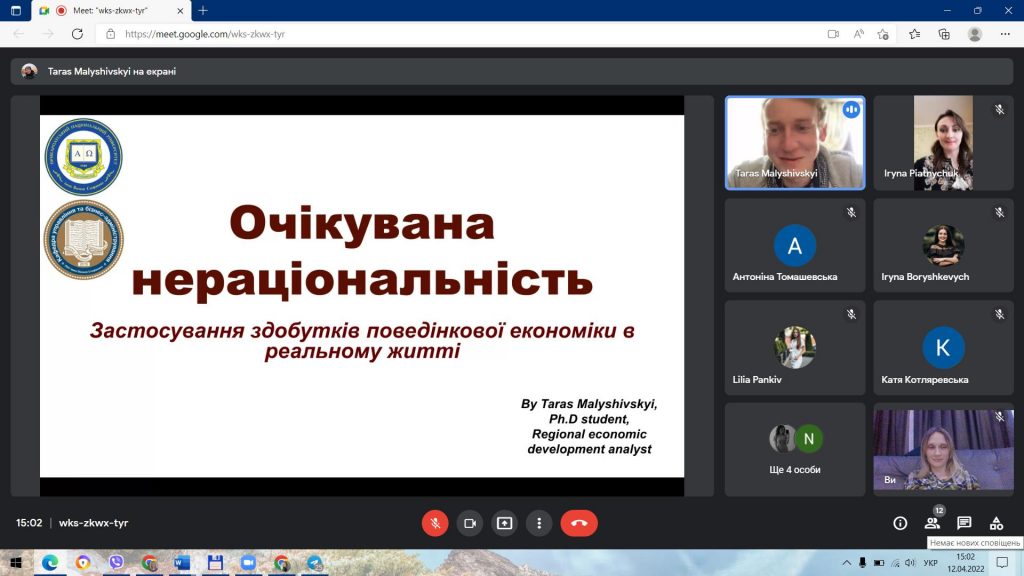Open the Activities shapes icon

[996, 523]
